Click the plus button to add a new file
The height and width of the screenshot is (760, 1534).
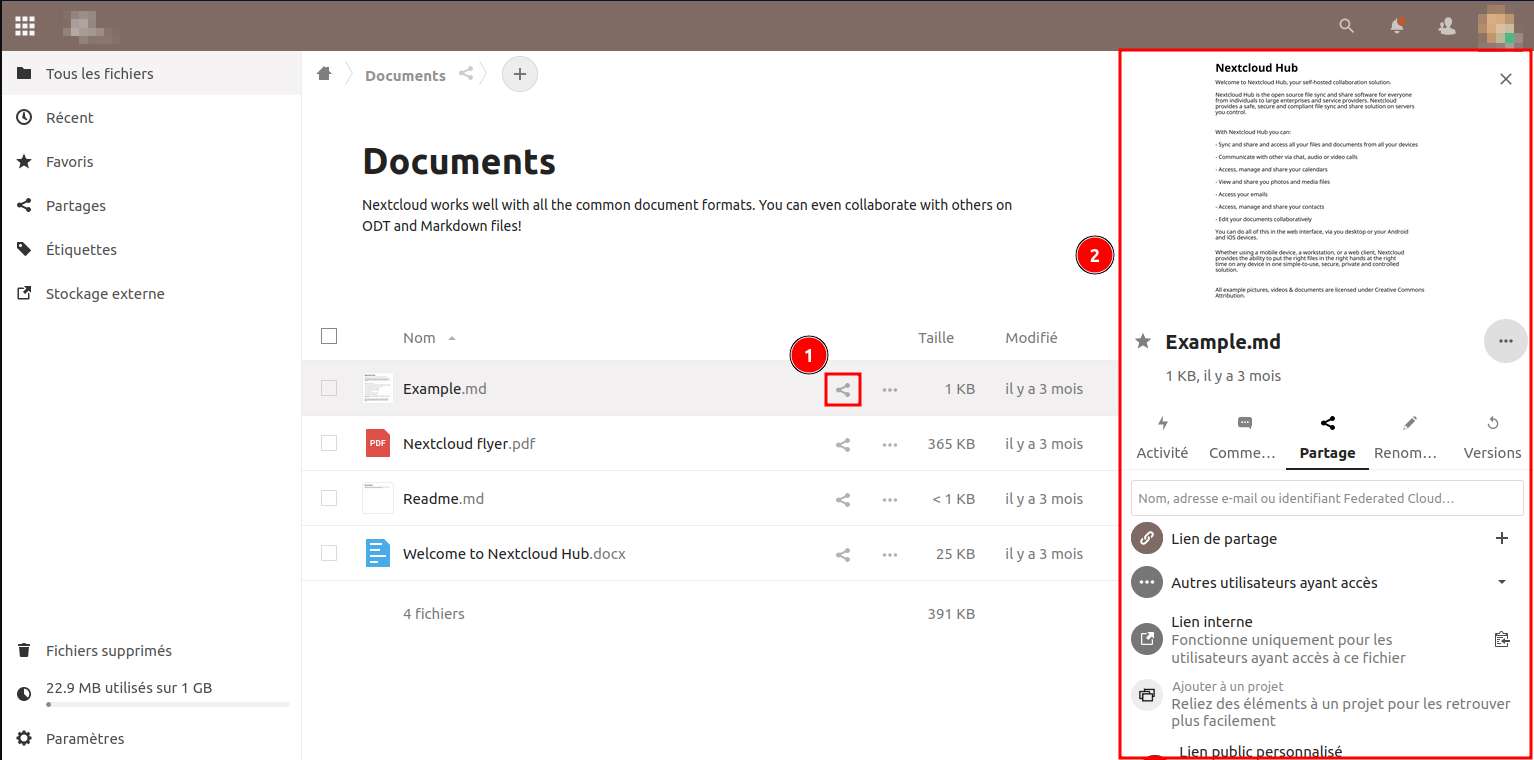[x=520, y=74]
